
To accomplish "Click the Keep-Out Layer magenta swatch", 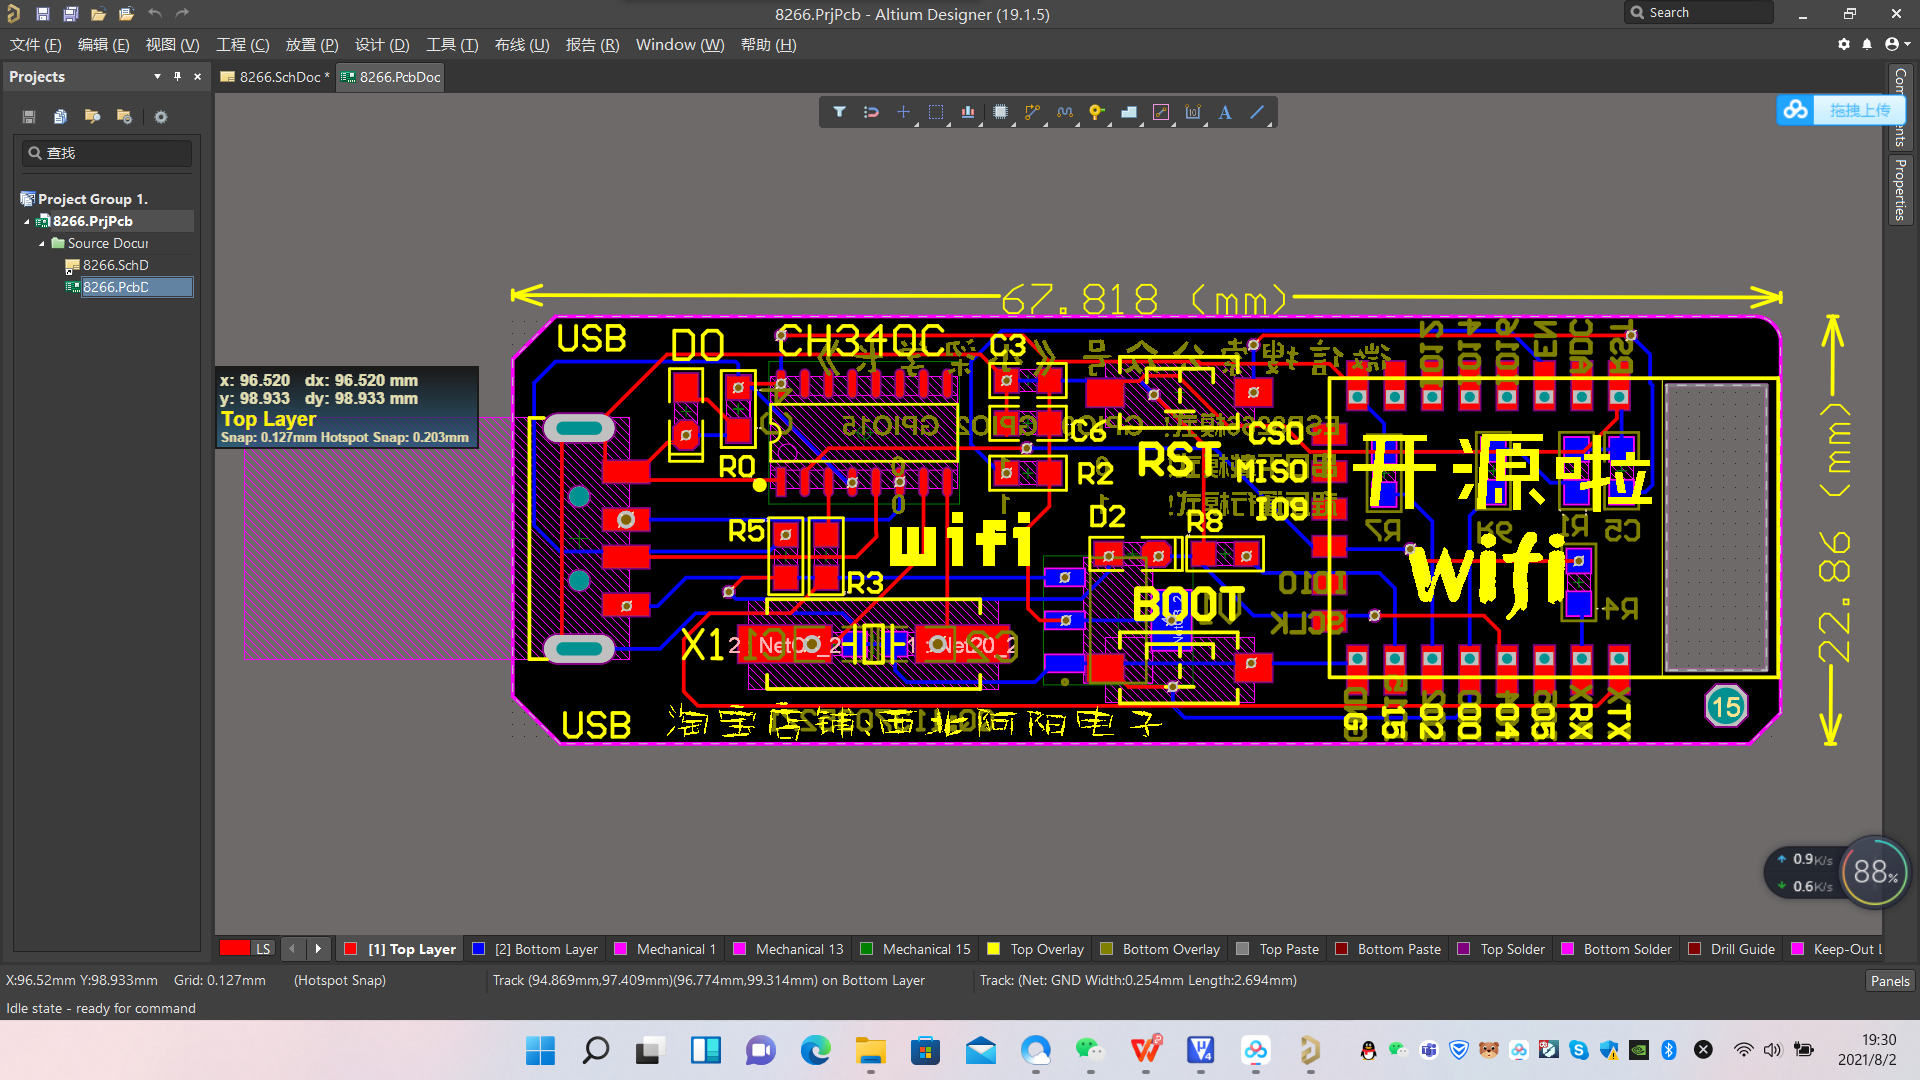I will tap(1797, 949).
